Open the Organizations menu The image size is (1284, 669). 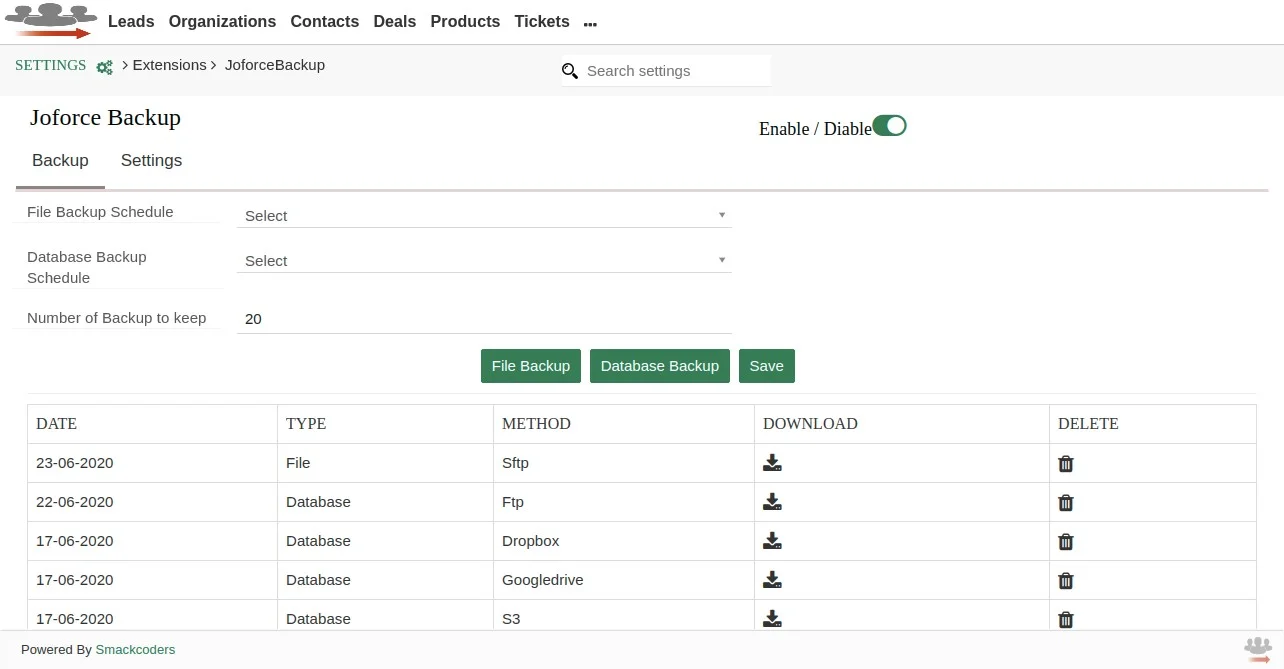[222, 21]
